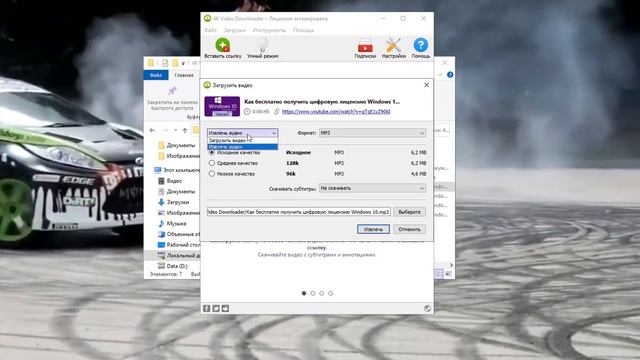This screenshot has height=360, width=640.
Task: Click the save path input field
Action: coord(299,212)
